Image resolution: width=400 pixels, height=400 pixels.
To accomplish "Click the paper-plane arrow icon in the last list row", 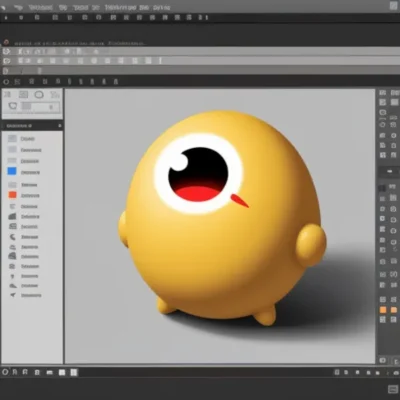I will 13,295.
